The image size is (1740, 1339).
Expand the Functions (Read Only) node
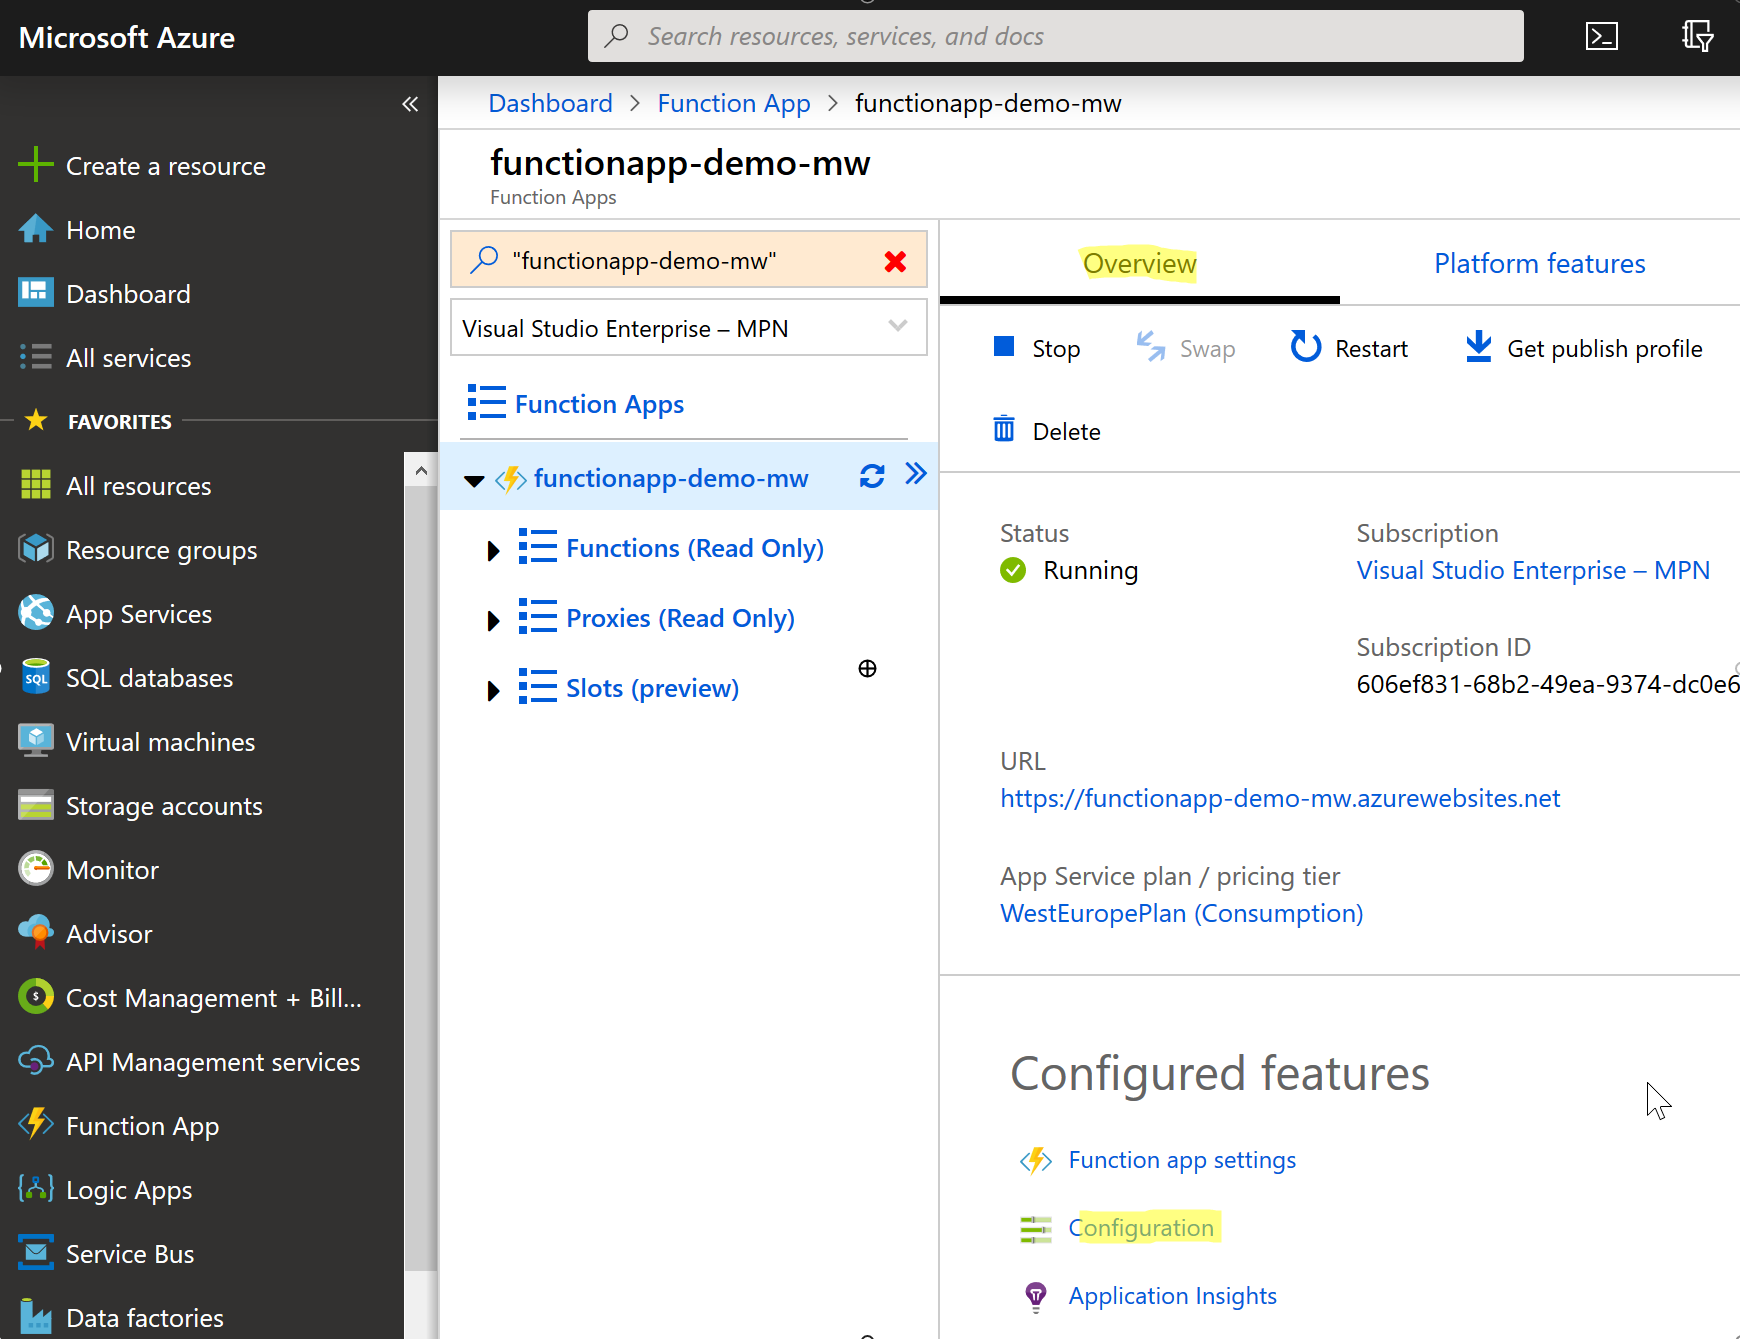[491, 550]
